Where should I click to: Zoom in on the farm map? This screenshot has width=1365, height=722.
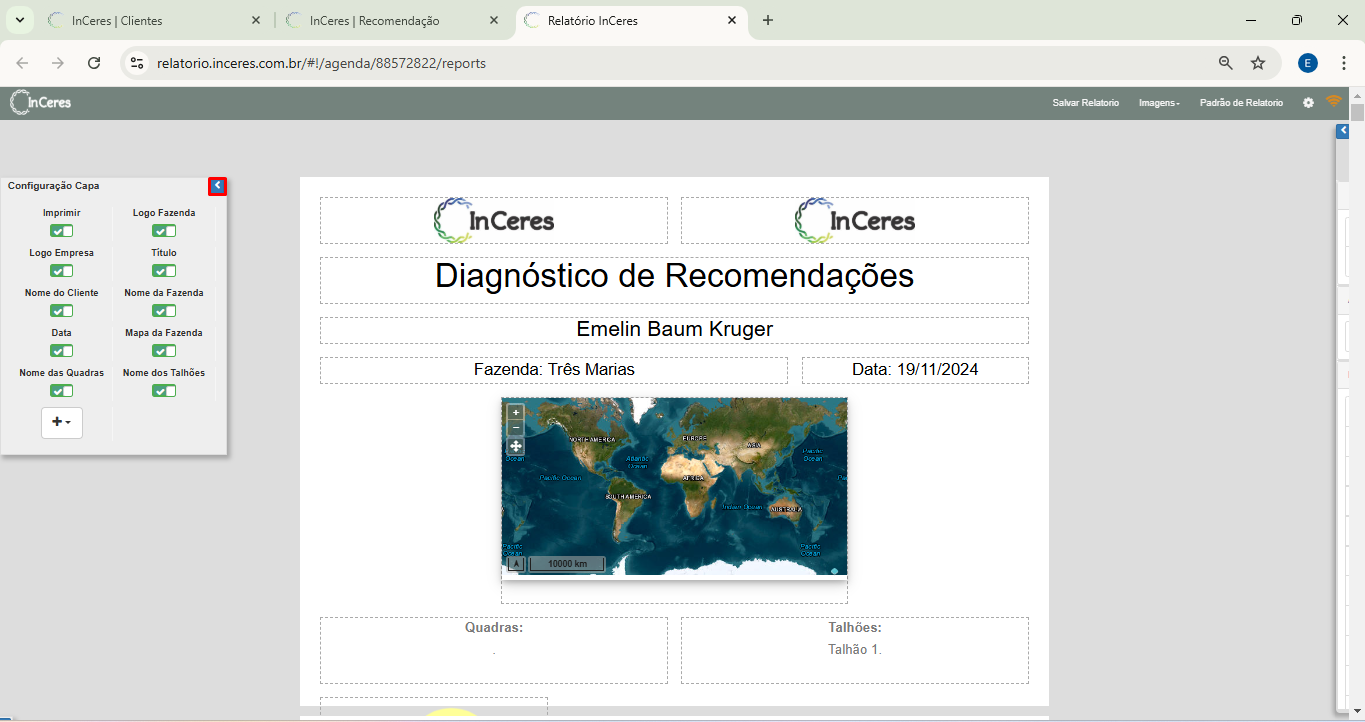516,412
